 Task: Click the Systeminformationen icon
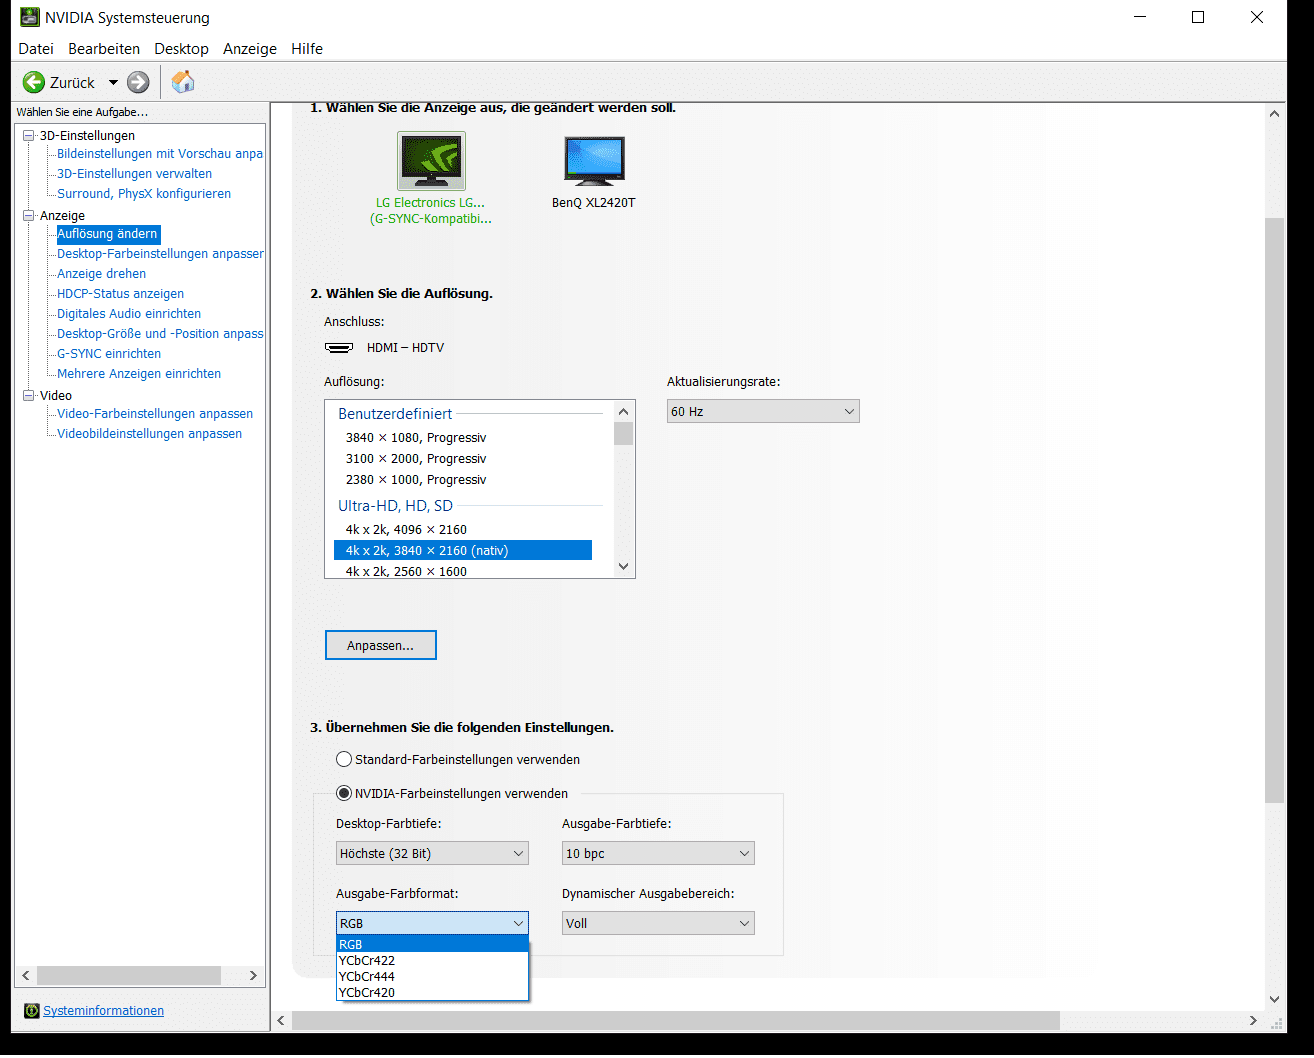click(x=31, y=1011)
